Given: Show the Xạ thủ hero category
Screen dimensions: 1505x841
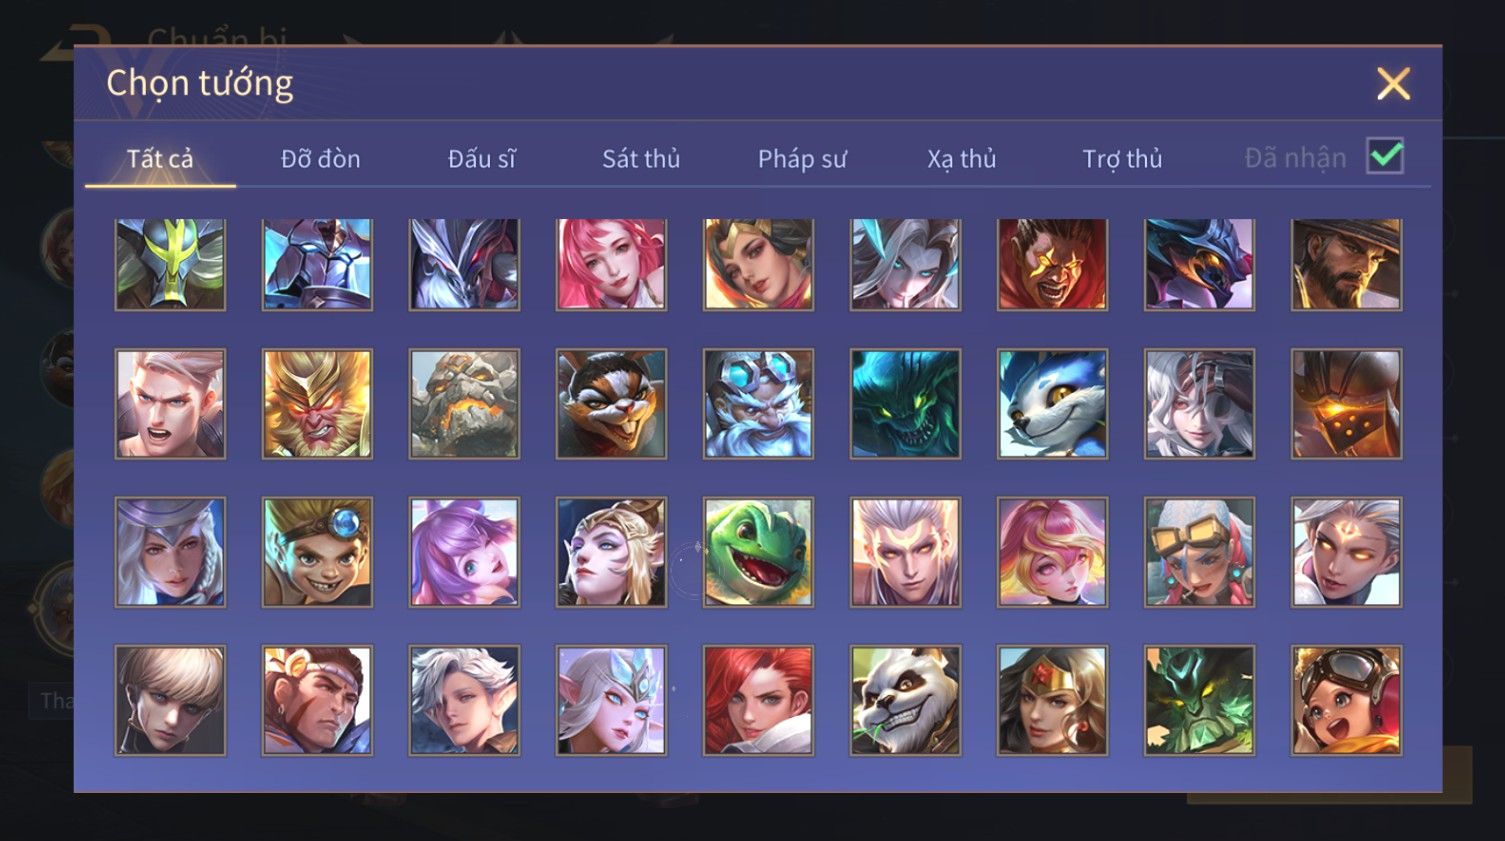Looking at the screenshot, I should click(x=962, y=159).
